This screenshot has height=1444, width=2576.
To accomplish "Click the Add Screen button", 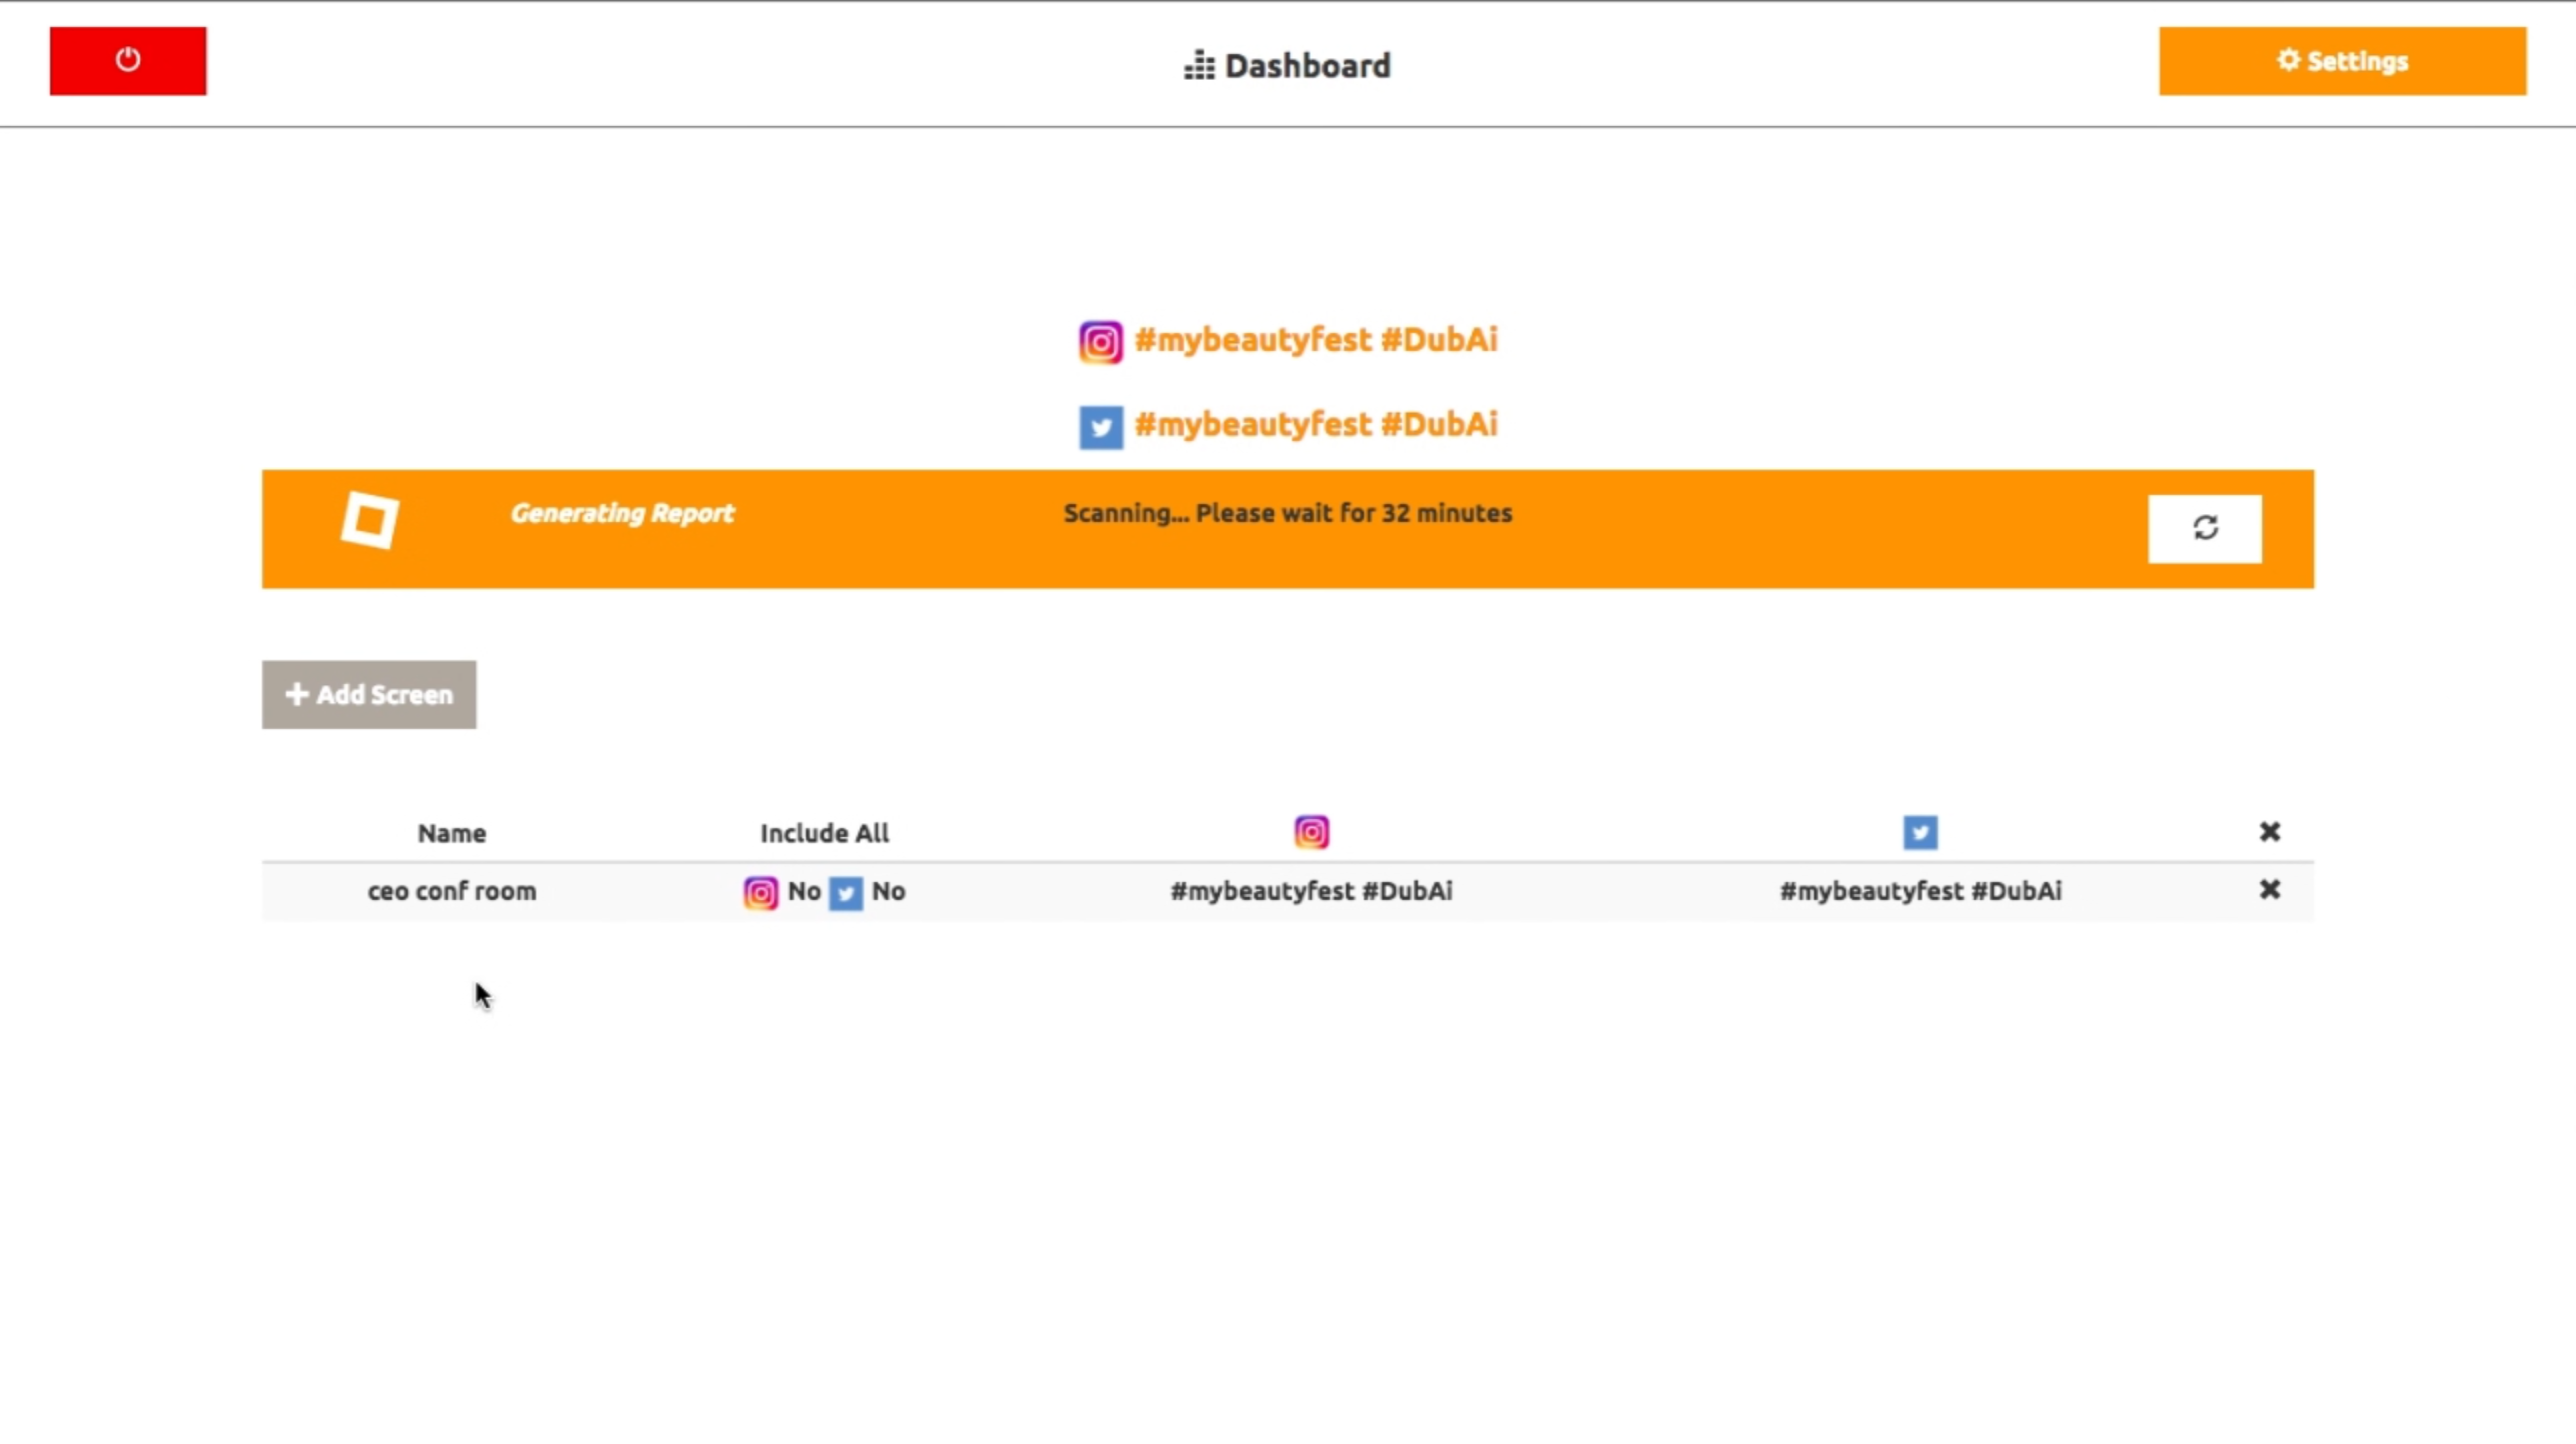I will pos(369,694).
